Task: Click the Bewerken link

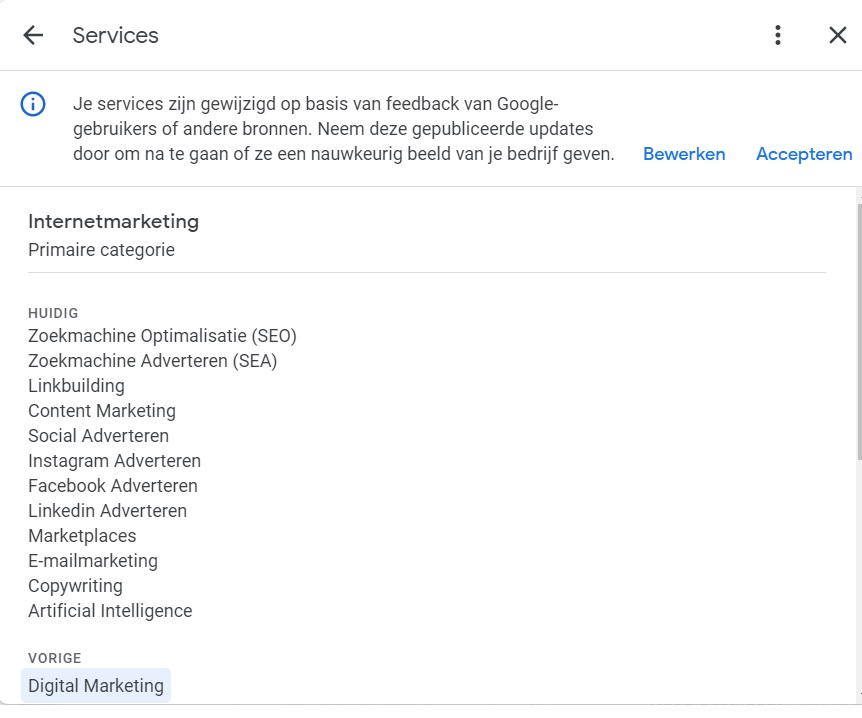Action: (684, 154)
